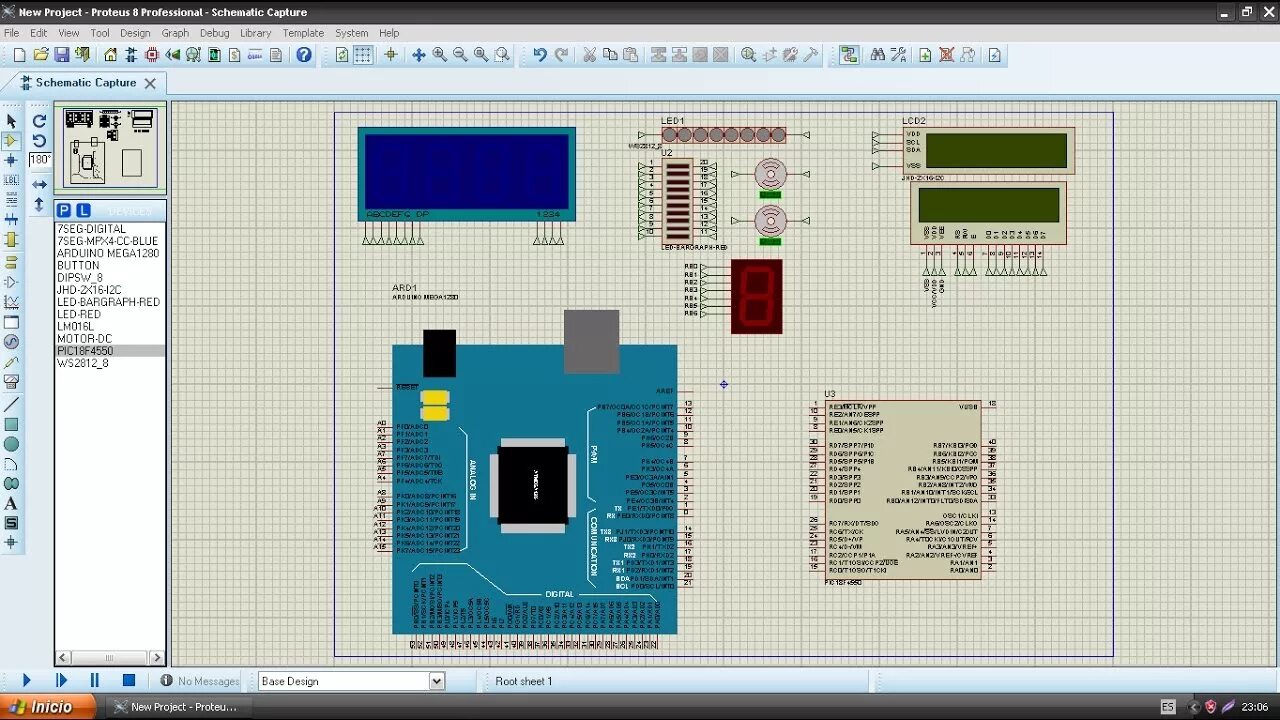
Task: Click the X-Mirror horizontal flip icon
Action: (x=39, y=184)
